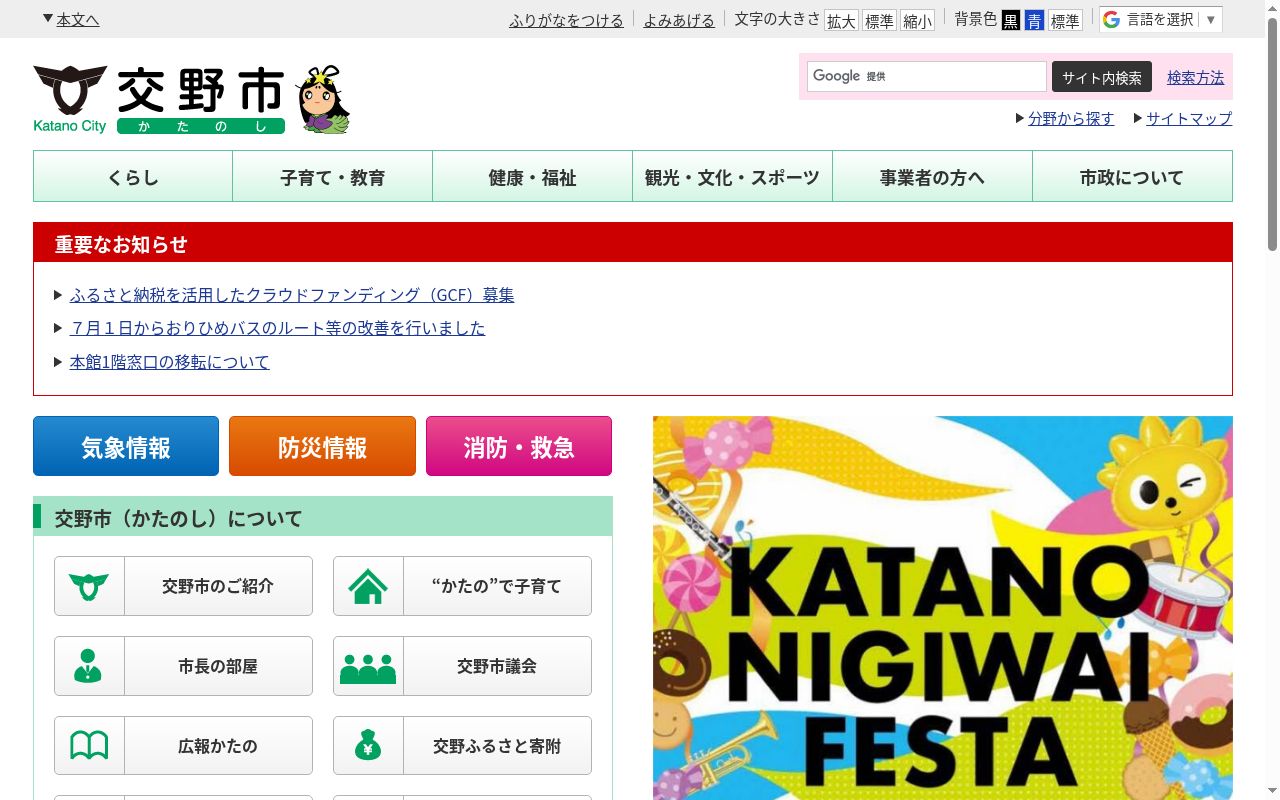Select black background color 黒
The height and width of the screenshot is (800, 1280).
[1011, 20]
